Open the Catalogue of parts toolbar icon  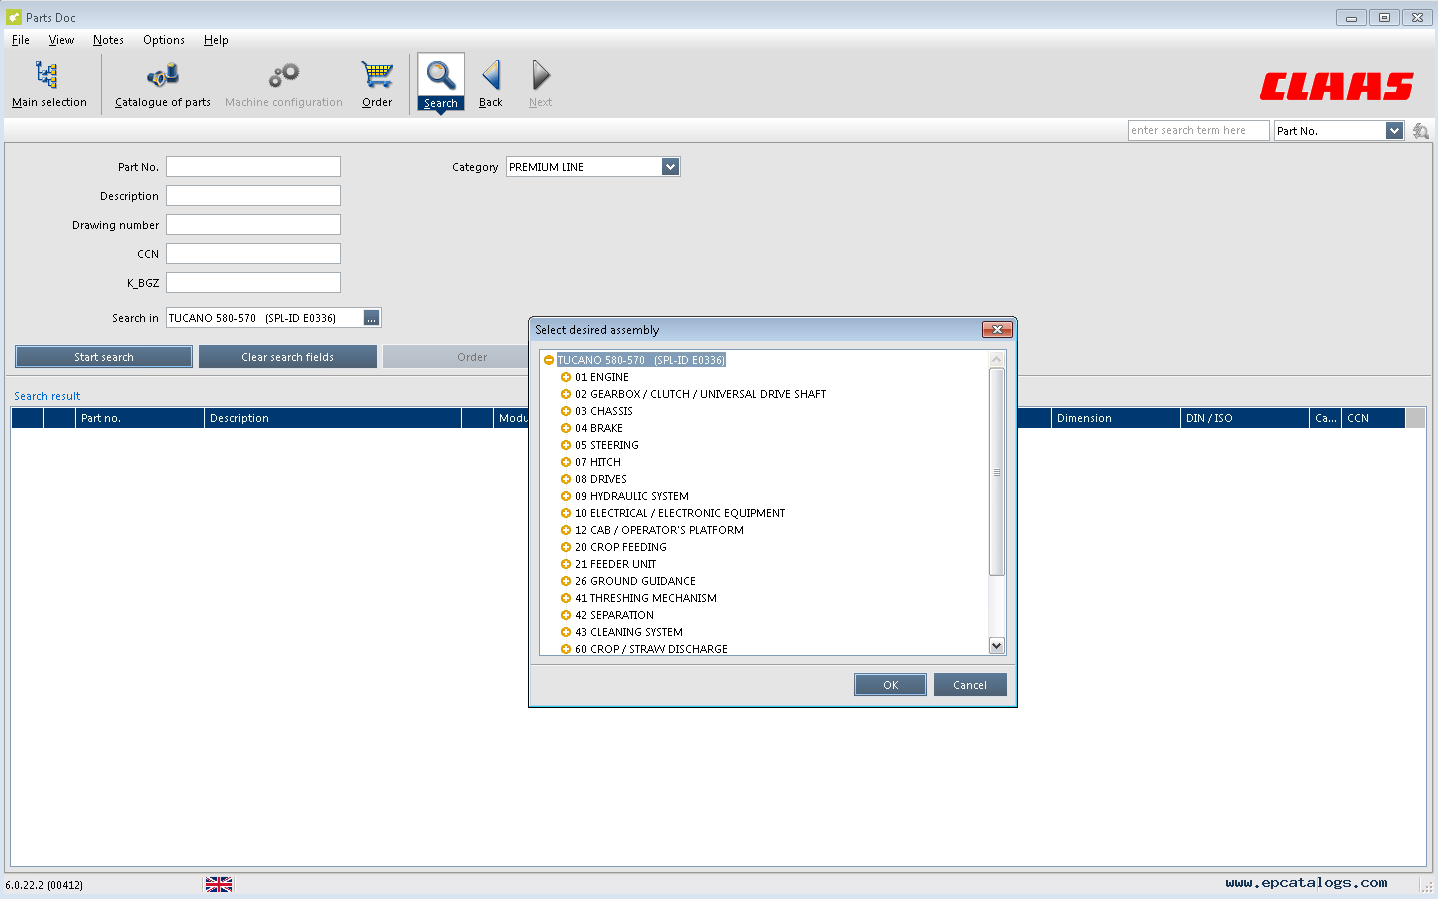pyautogui.click(x=163, y=75)
